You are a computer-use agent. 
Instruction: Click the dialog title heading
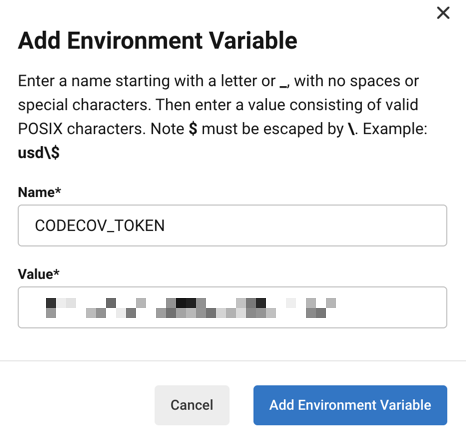coord(158,40)
